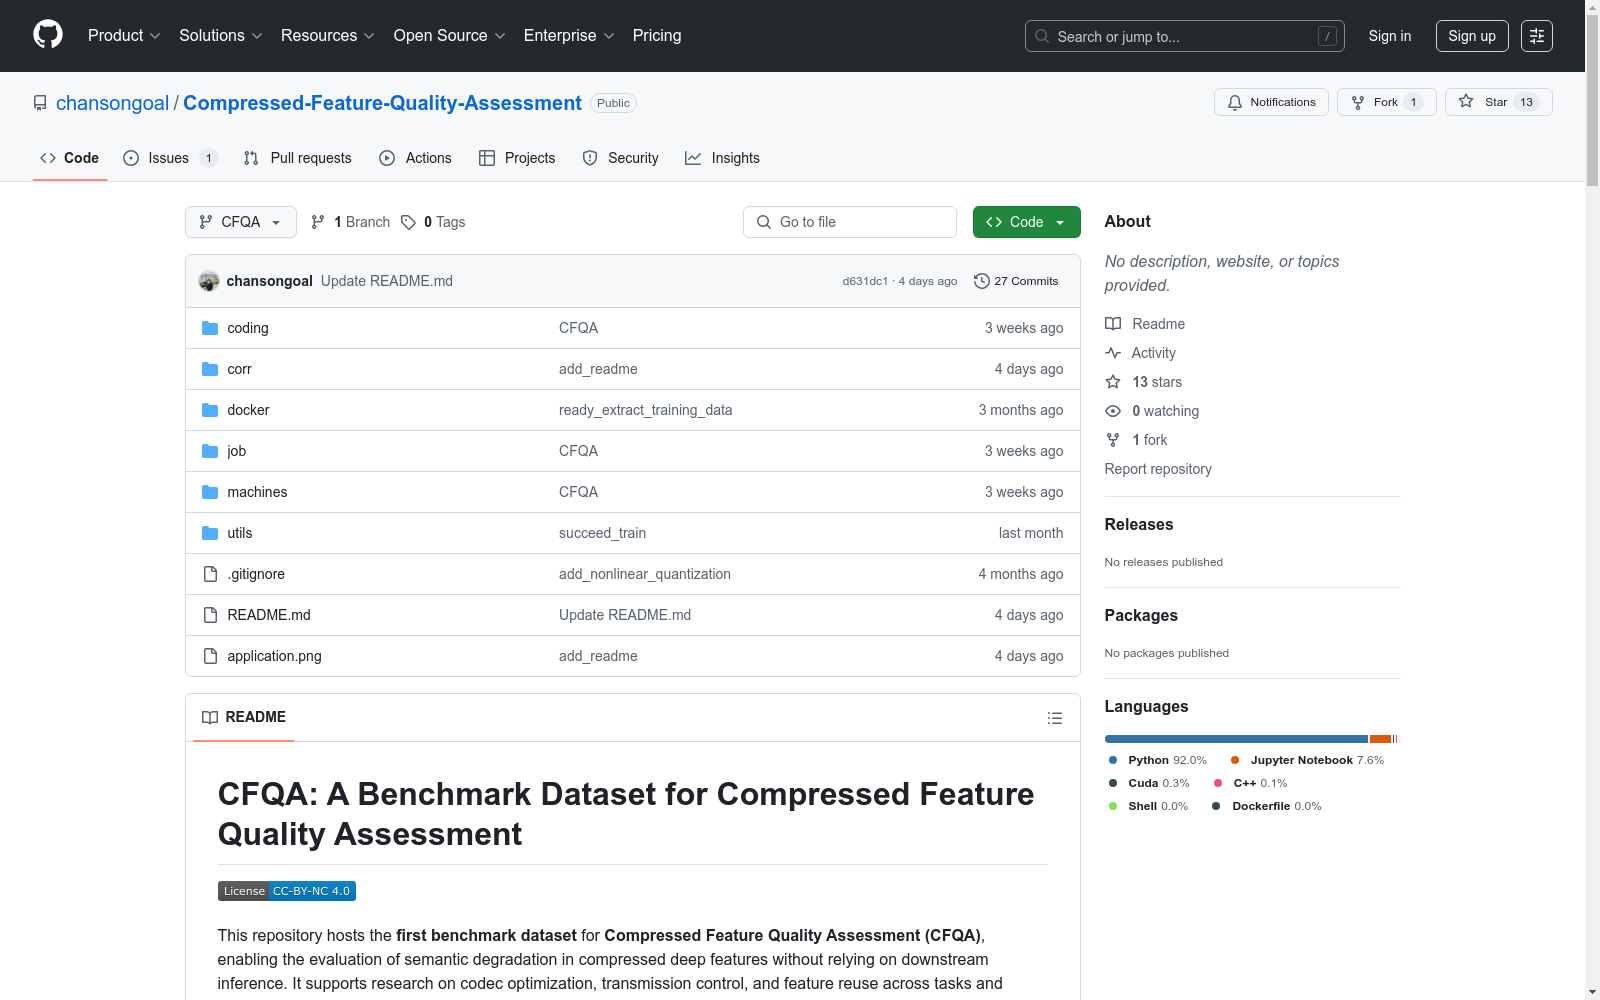Open Compressed-Feature-Quality-Assessment repository link
This screenshot has width=1600, height=1000.
pos(382,103)
